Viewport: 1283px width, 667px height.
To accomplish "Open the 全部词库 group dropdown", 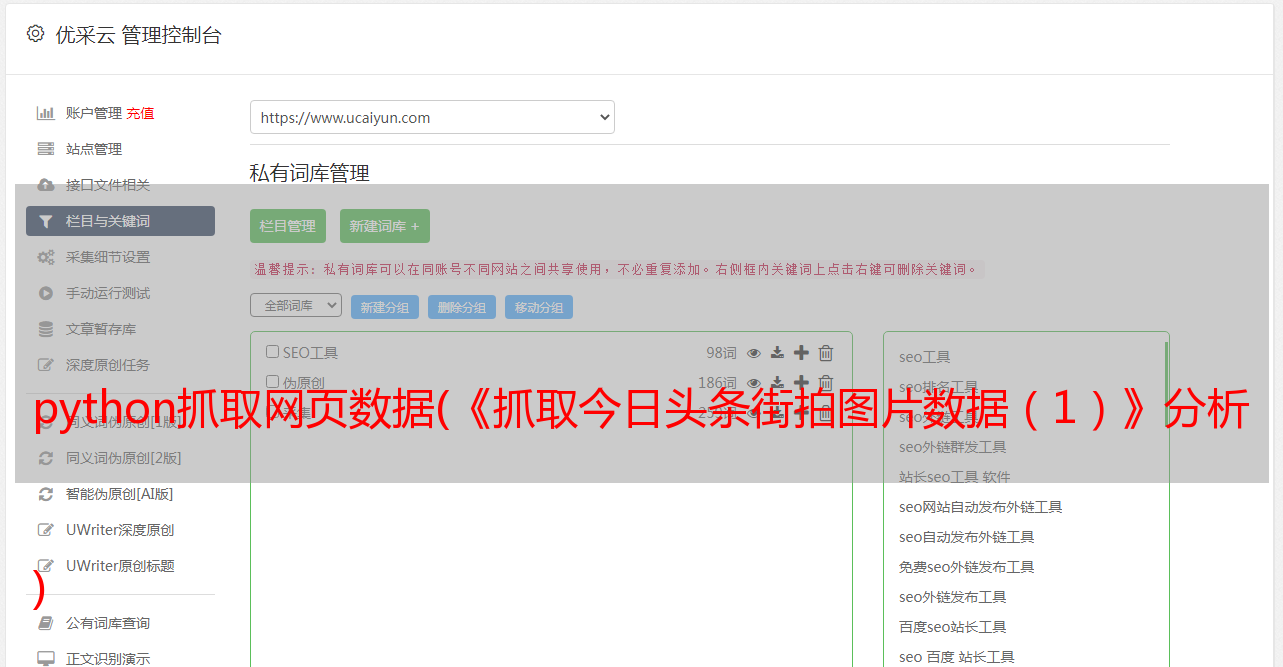I will [x=296, y=305].
